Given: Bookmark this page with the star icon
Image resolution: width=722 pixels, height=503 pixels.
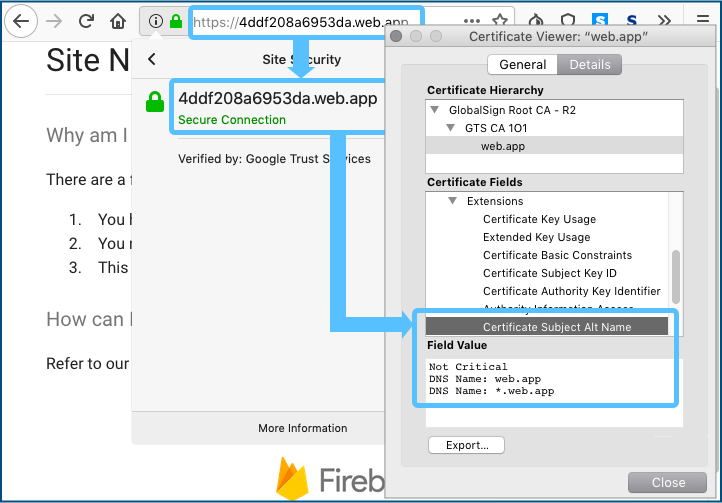Looking at the screenshot, I should click(500, 20).
